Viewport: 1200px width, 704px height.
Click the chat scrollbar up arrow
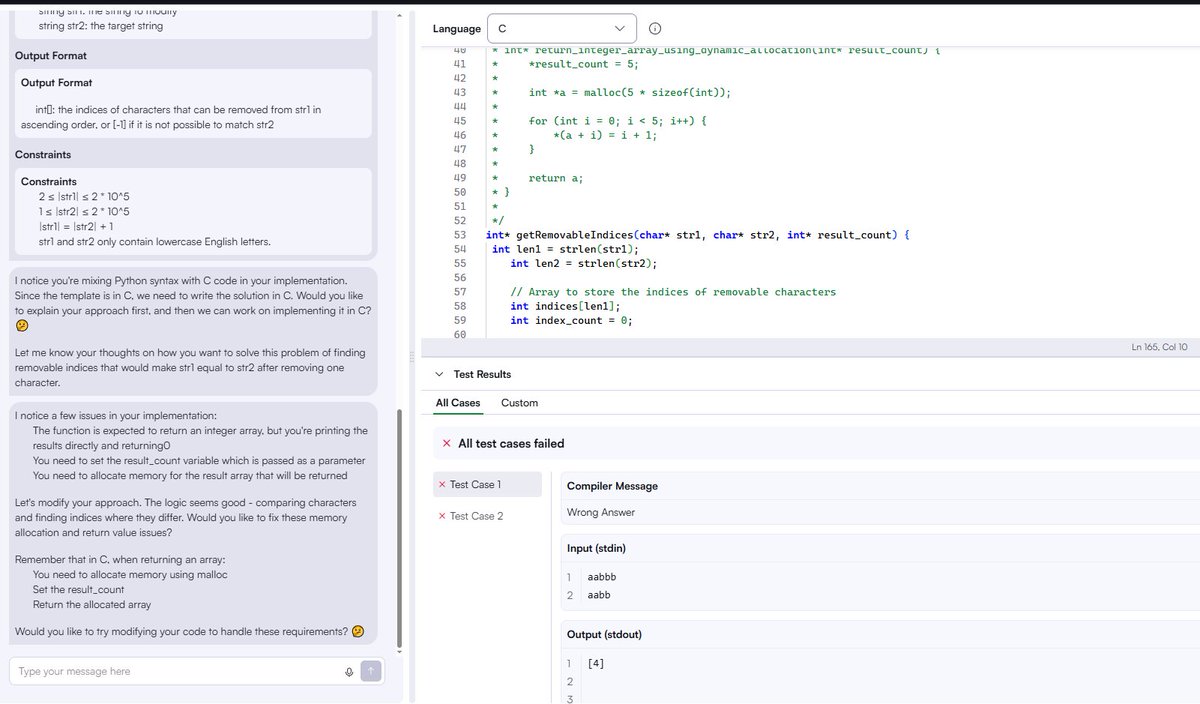point(398,17)
